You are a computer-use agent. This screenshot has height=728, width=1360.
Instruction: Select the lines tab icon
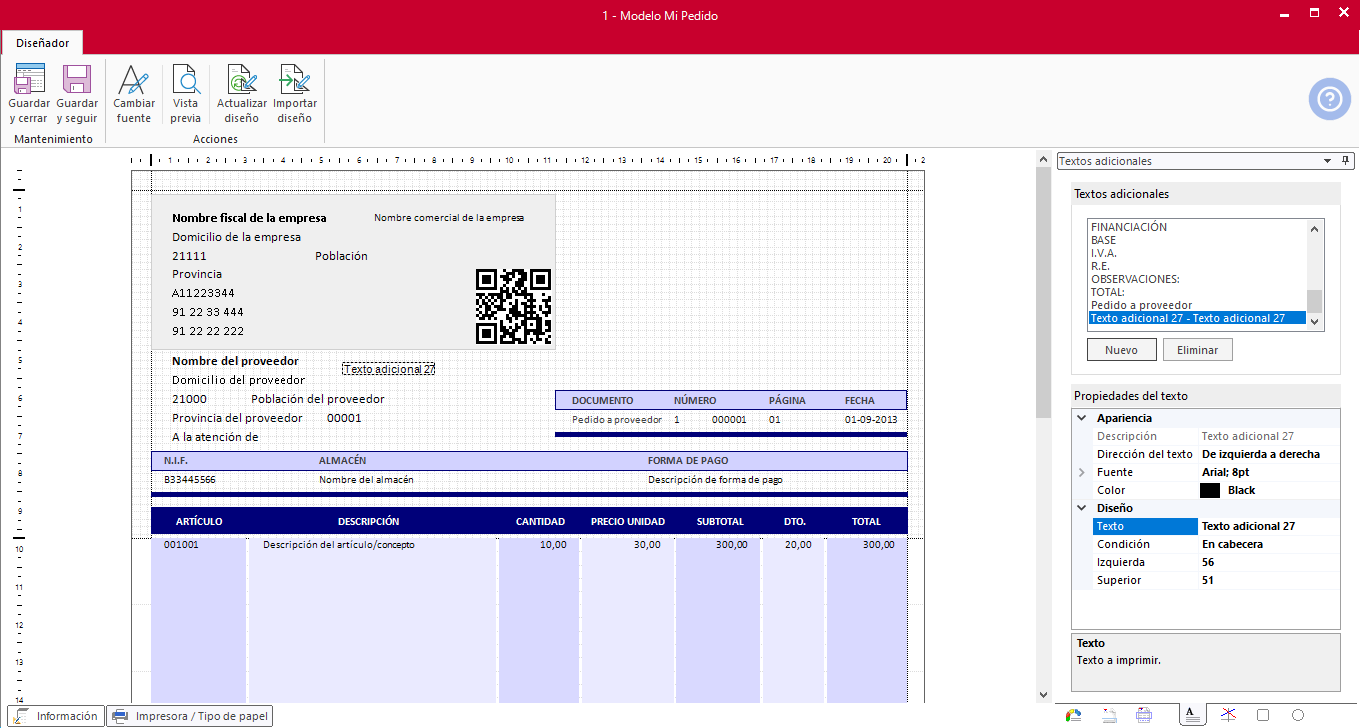coord(1229,715)
